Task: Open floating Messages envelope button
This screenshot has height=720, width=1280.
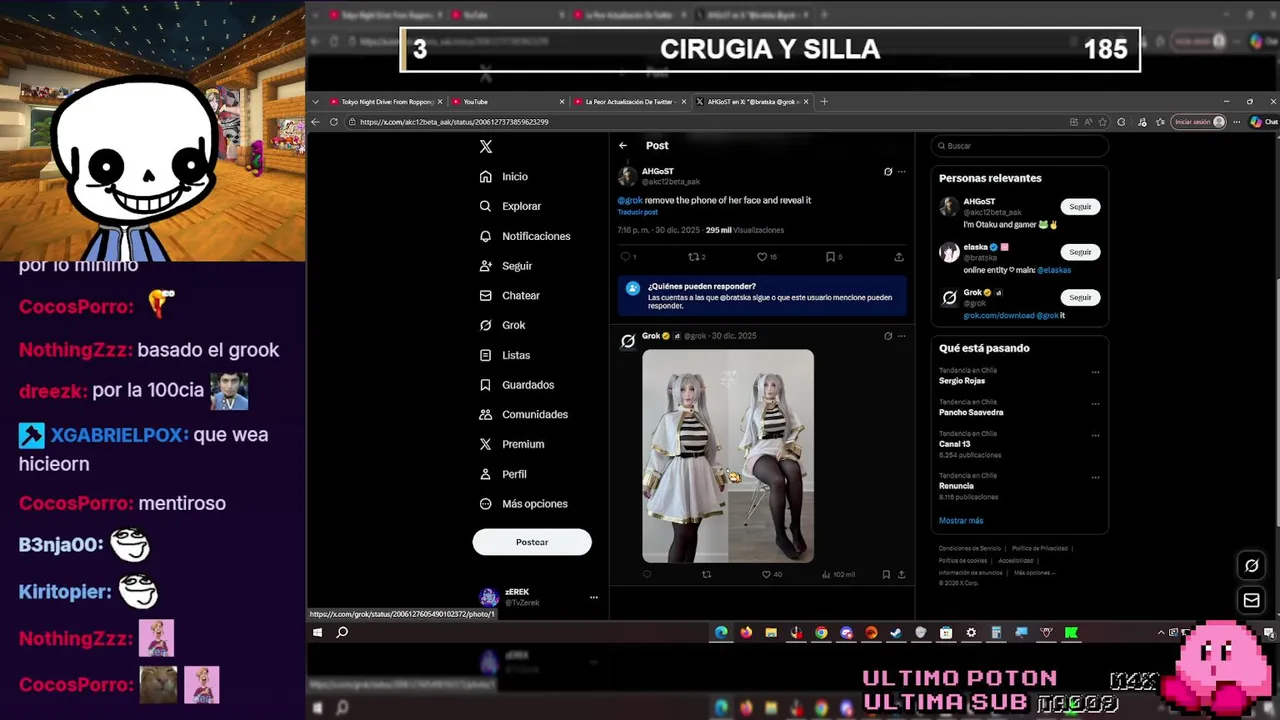Action: point(1251,600)
